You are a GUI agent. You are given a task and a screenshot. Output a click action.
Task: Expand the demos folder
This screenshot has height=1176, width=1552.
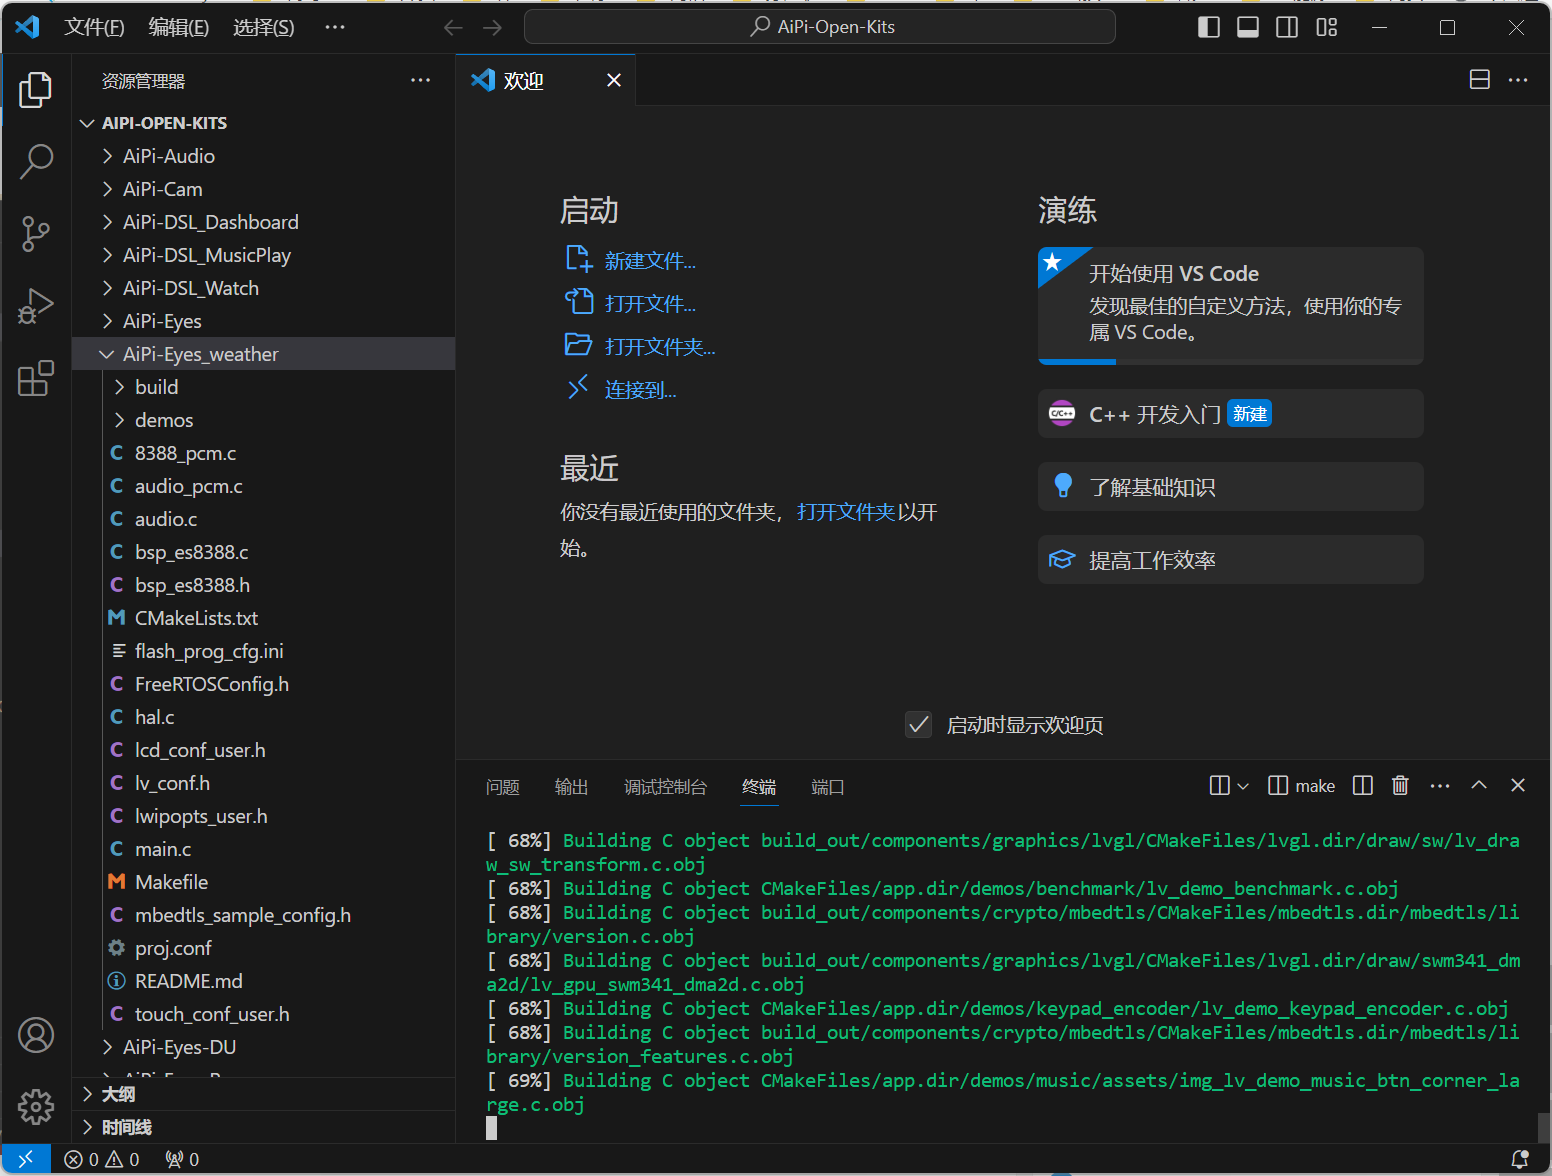coord(264,420)
